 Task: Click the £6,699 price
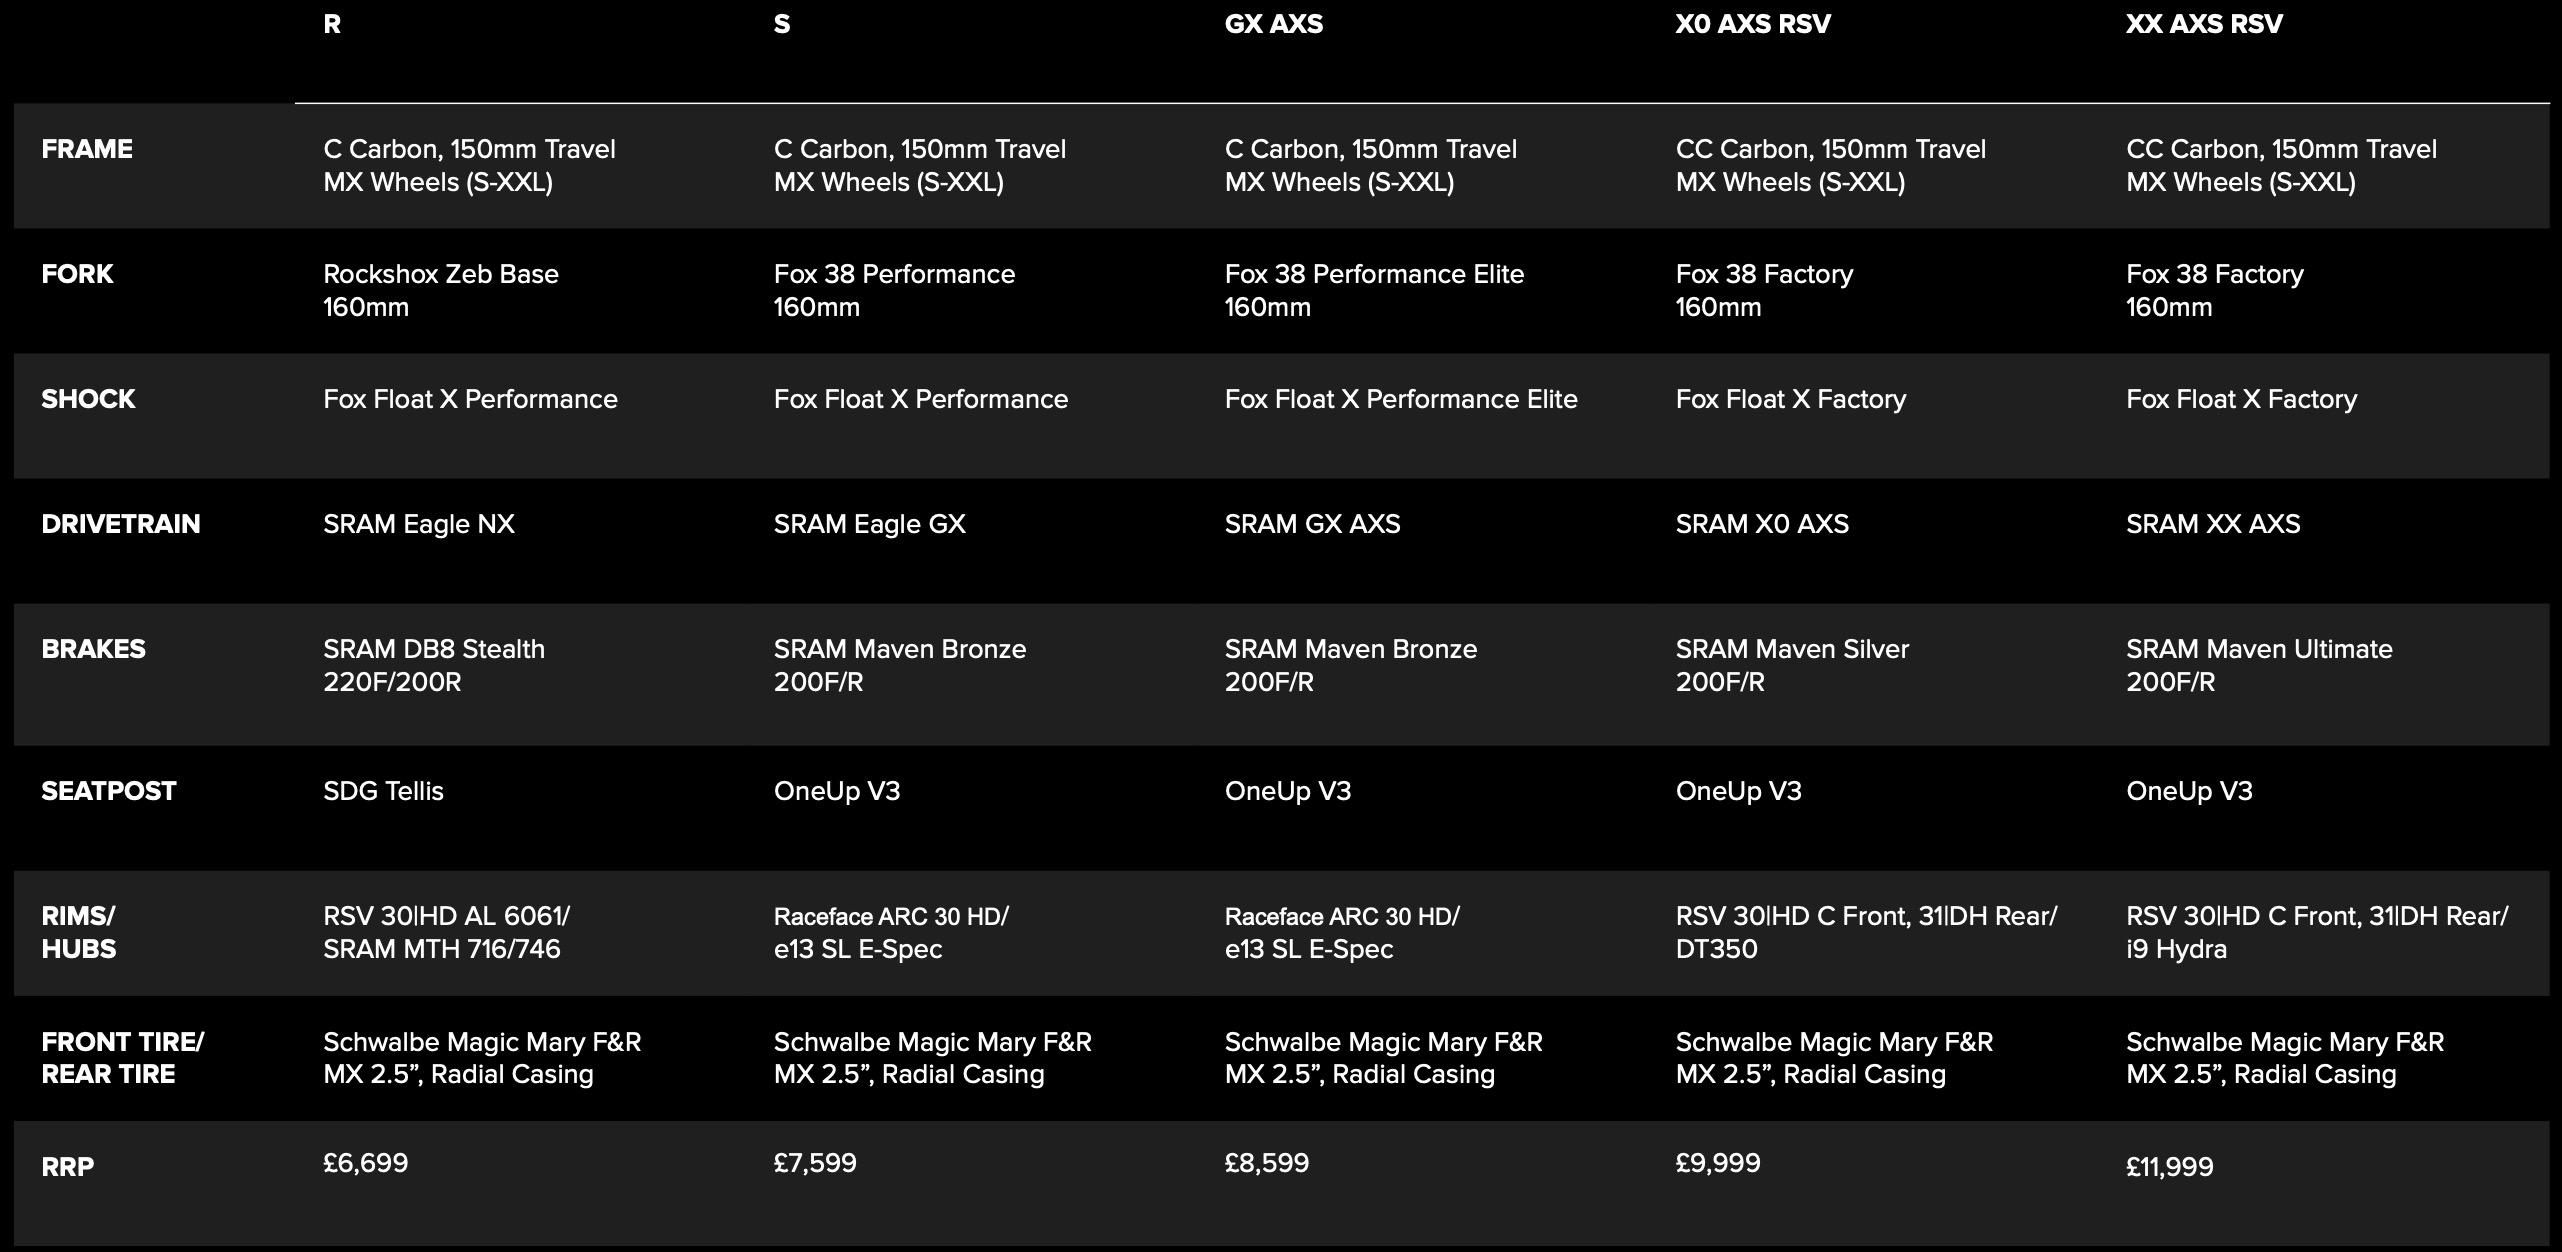point(365,1163)
